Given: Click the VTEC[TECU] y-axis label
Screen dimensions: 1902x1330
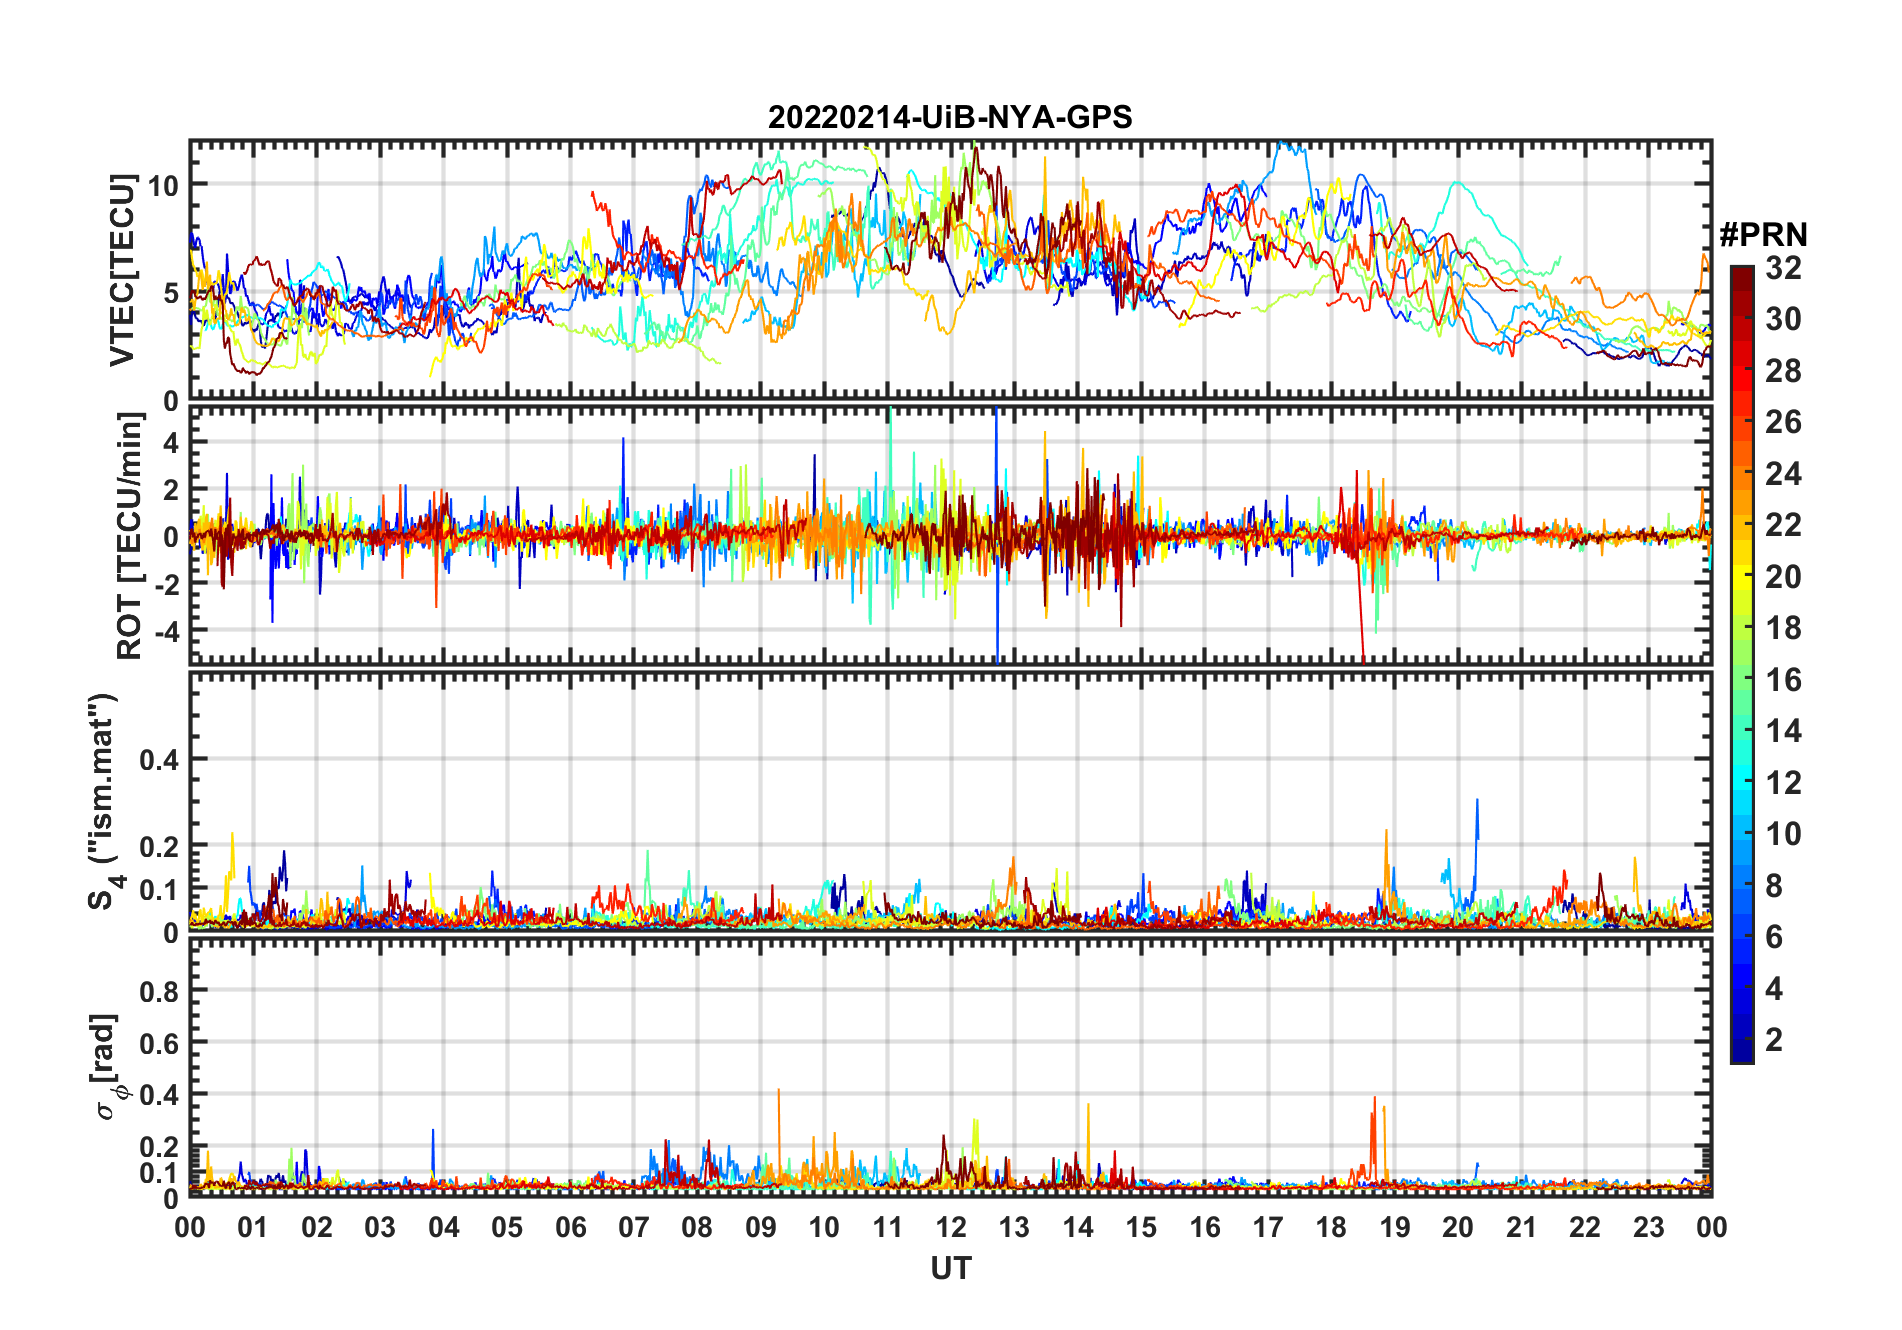Looking at the screenshot, I should (x=122, y=270).
